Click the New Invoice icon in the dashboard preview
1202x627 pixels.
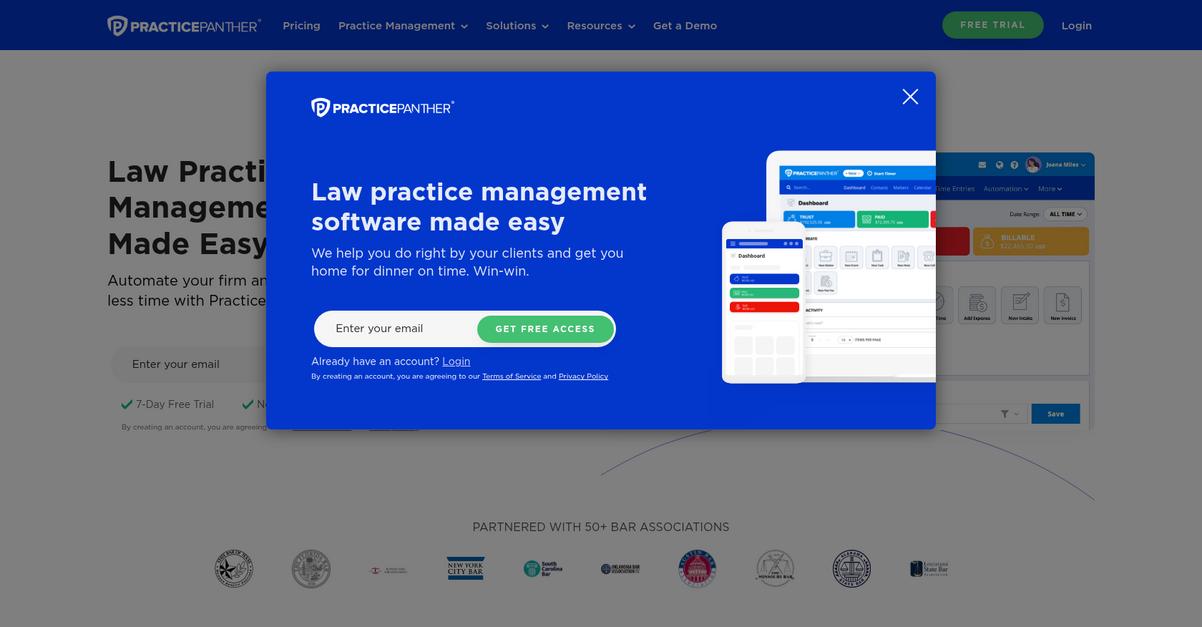[1062, 305]
